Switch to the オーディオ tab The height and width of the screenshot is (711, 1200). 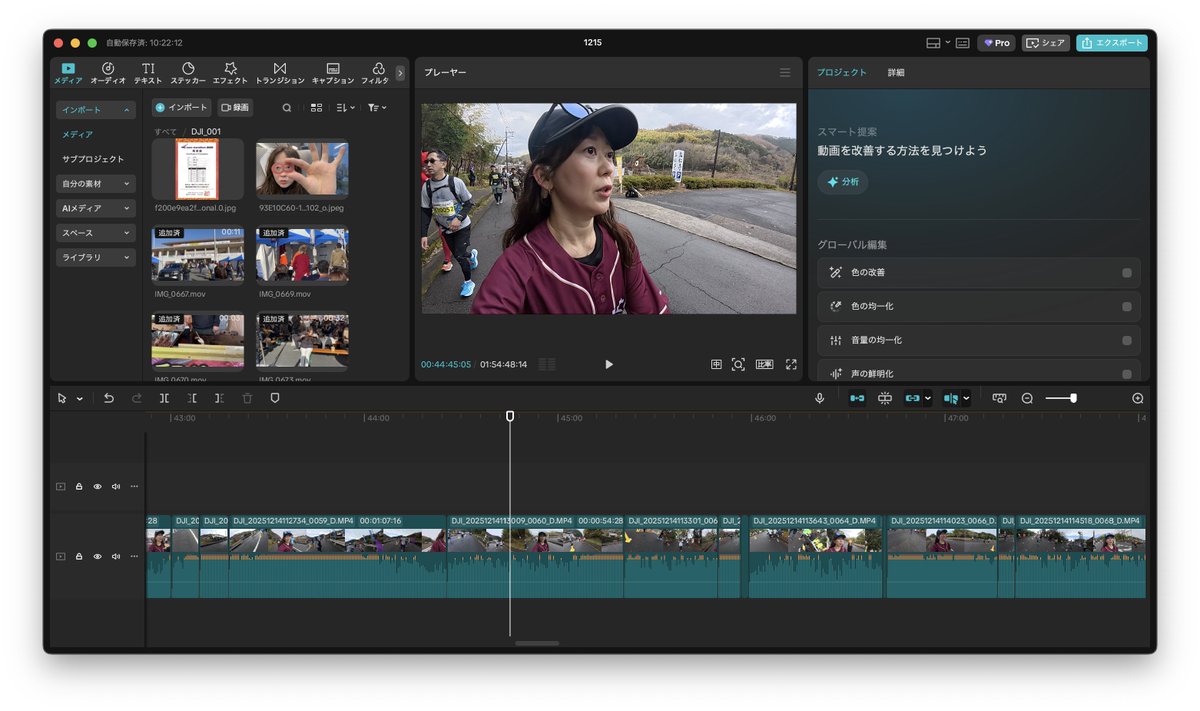coord(107,71)
